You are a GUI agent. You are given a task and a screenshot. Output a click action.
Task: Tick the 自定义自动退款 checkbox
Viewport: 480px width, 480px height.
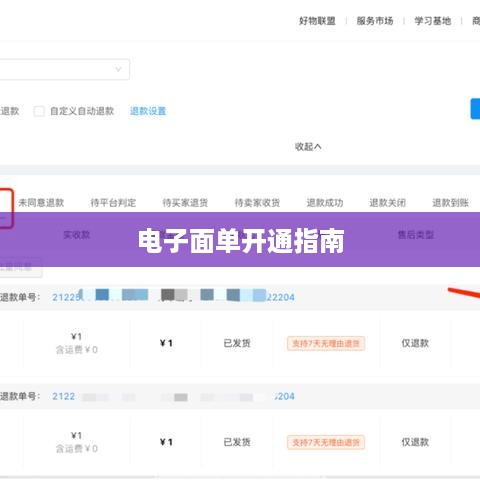click(x=39, y=111)
